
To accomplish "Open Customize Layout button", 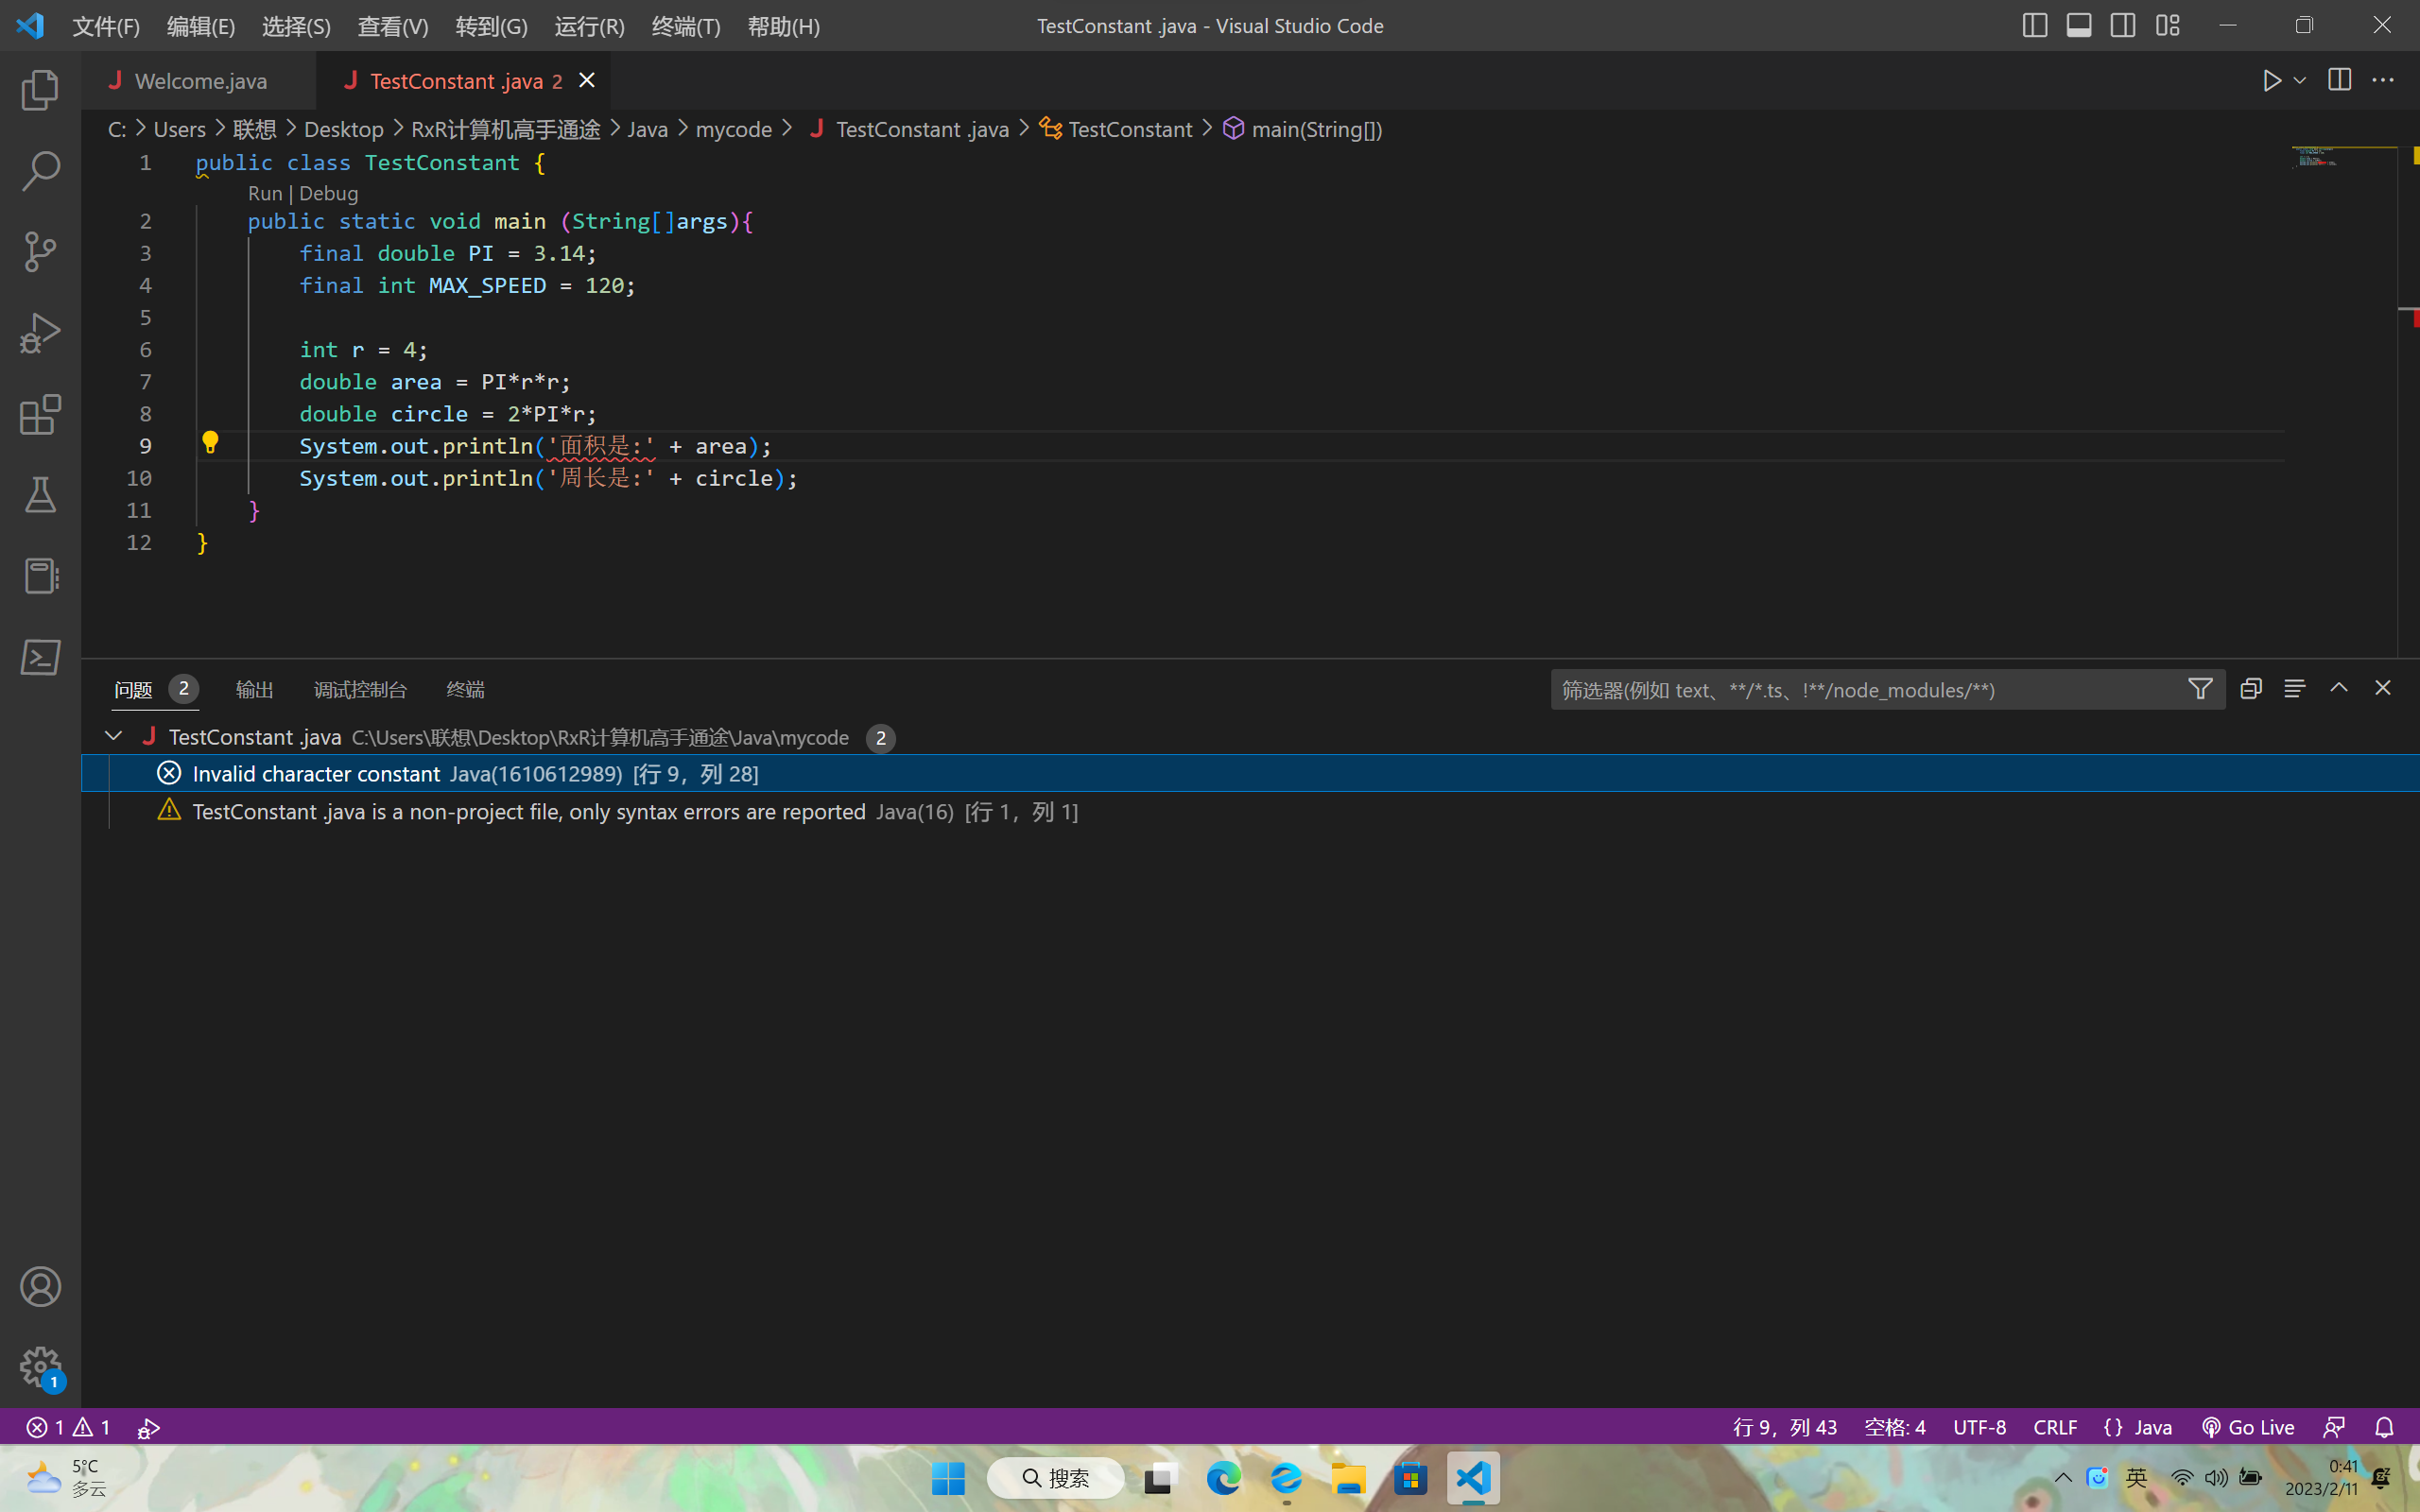I will tap(2167, 25).
